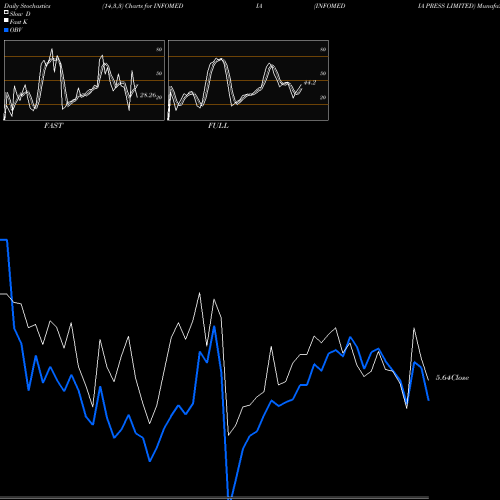
Task: Select the 'Slow D' legend label
Action: click(20, 14)
